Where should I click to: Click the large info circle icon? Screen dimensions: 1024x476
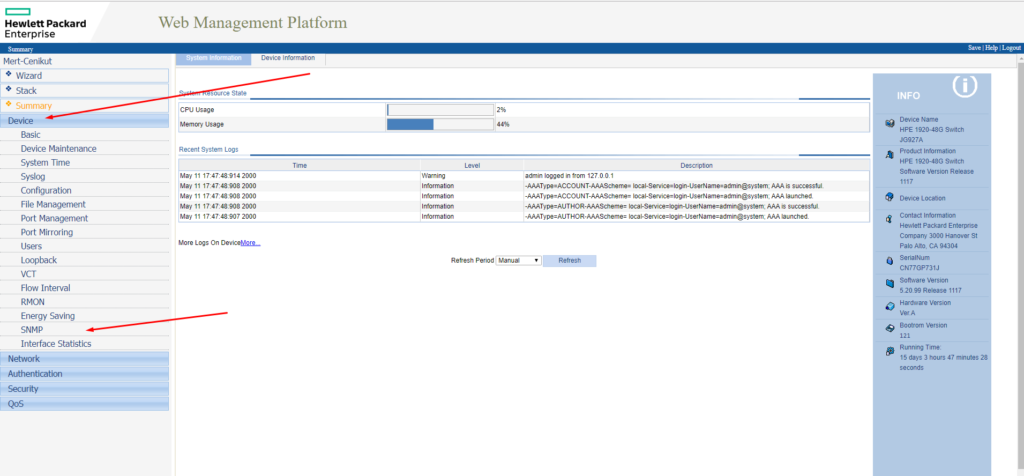point(964,86)
